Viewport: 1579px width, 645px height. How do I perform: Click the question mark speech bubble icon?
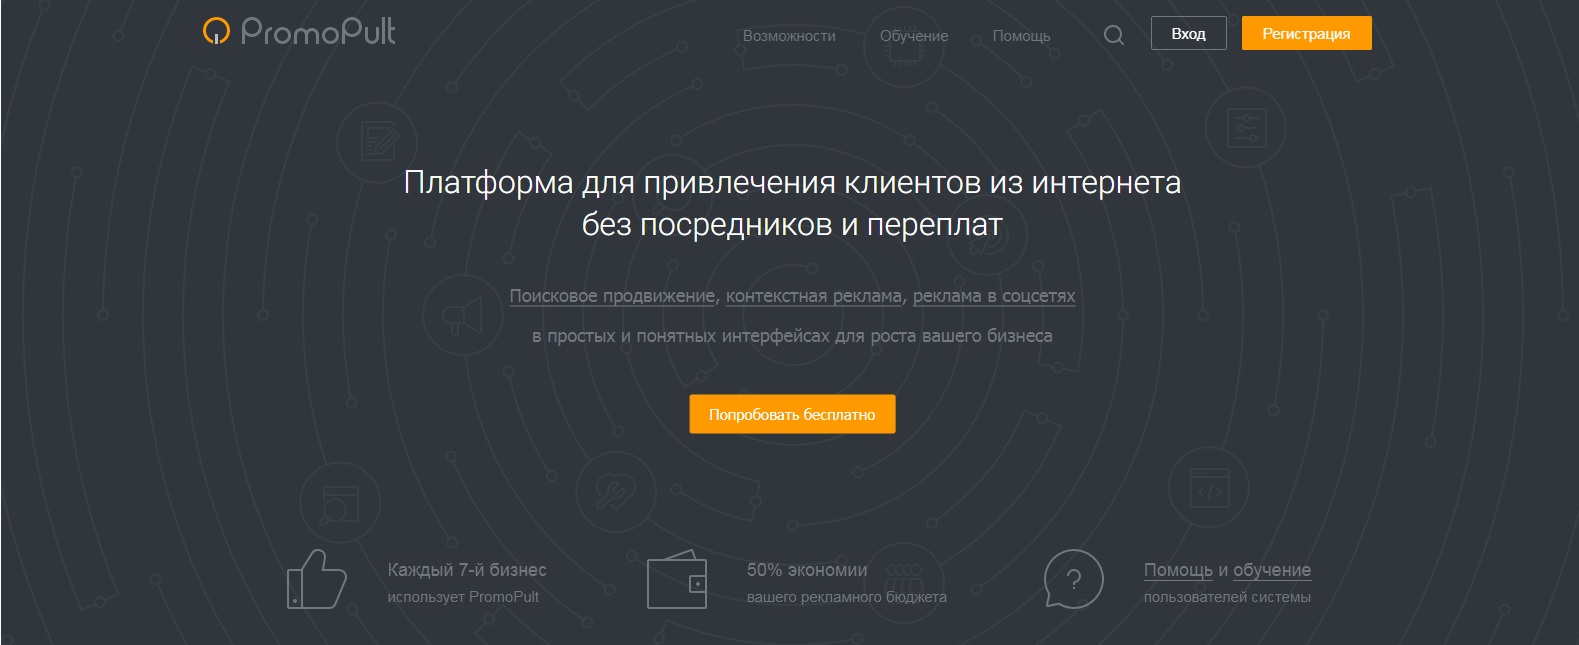1073,580
